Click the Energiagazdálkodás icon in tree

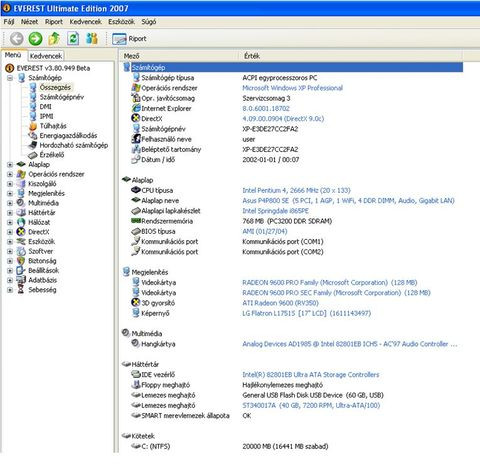tap(33, 136)
